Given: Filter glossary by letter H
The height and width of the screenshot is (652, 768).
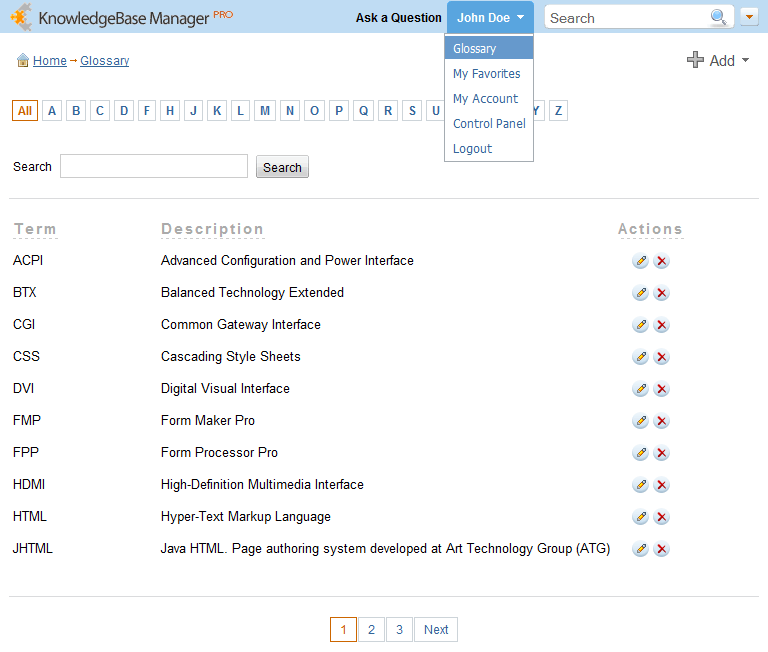Looking at the screenshot, I should click(x=170, y=111).
